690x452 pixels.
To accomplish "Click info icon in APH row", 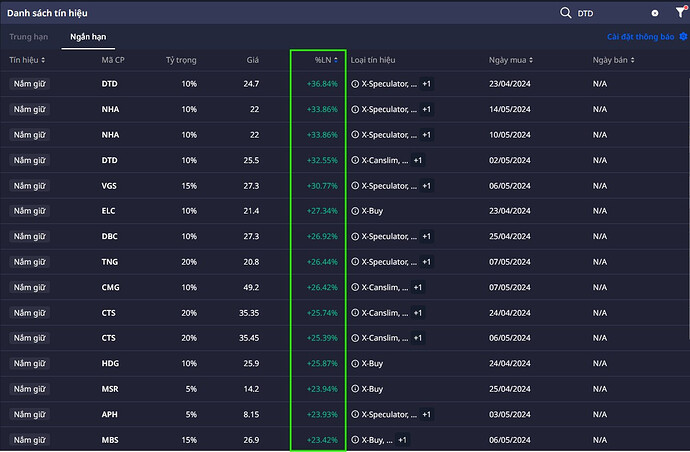I will [x=355, y=415].
